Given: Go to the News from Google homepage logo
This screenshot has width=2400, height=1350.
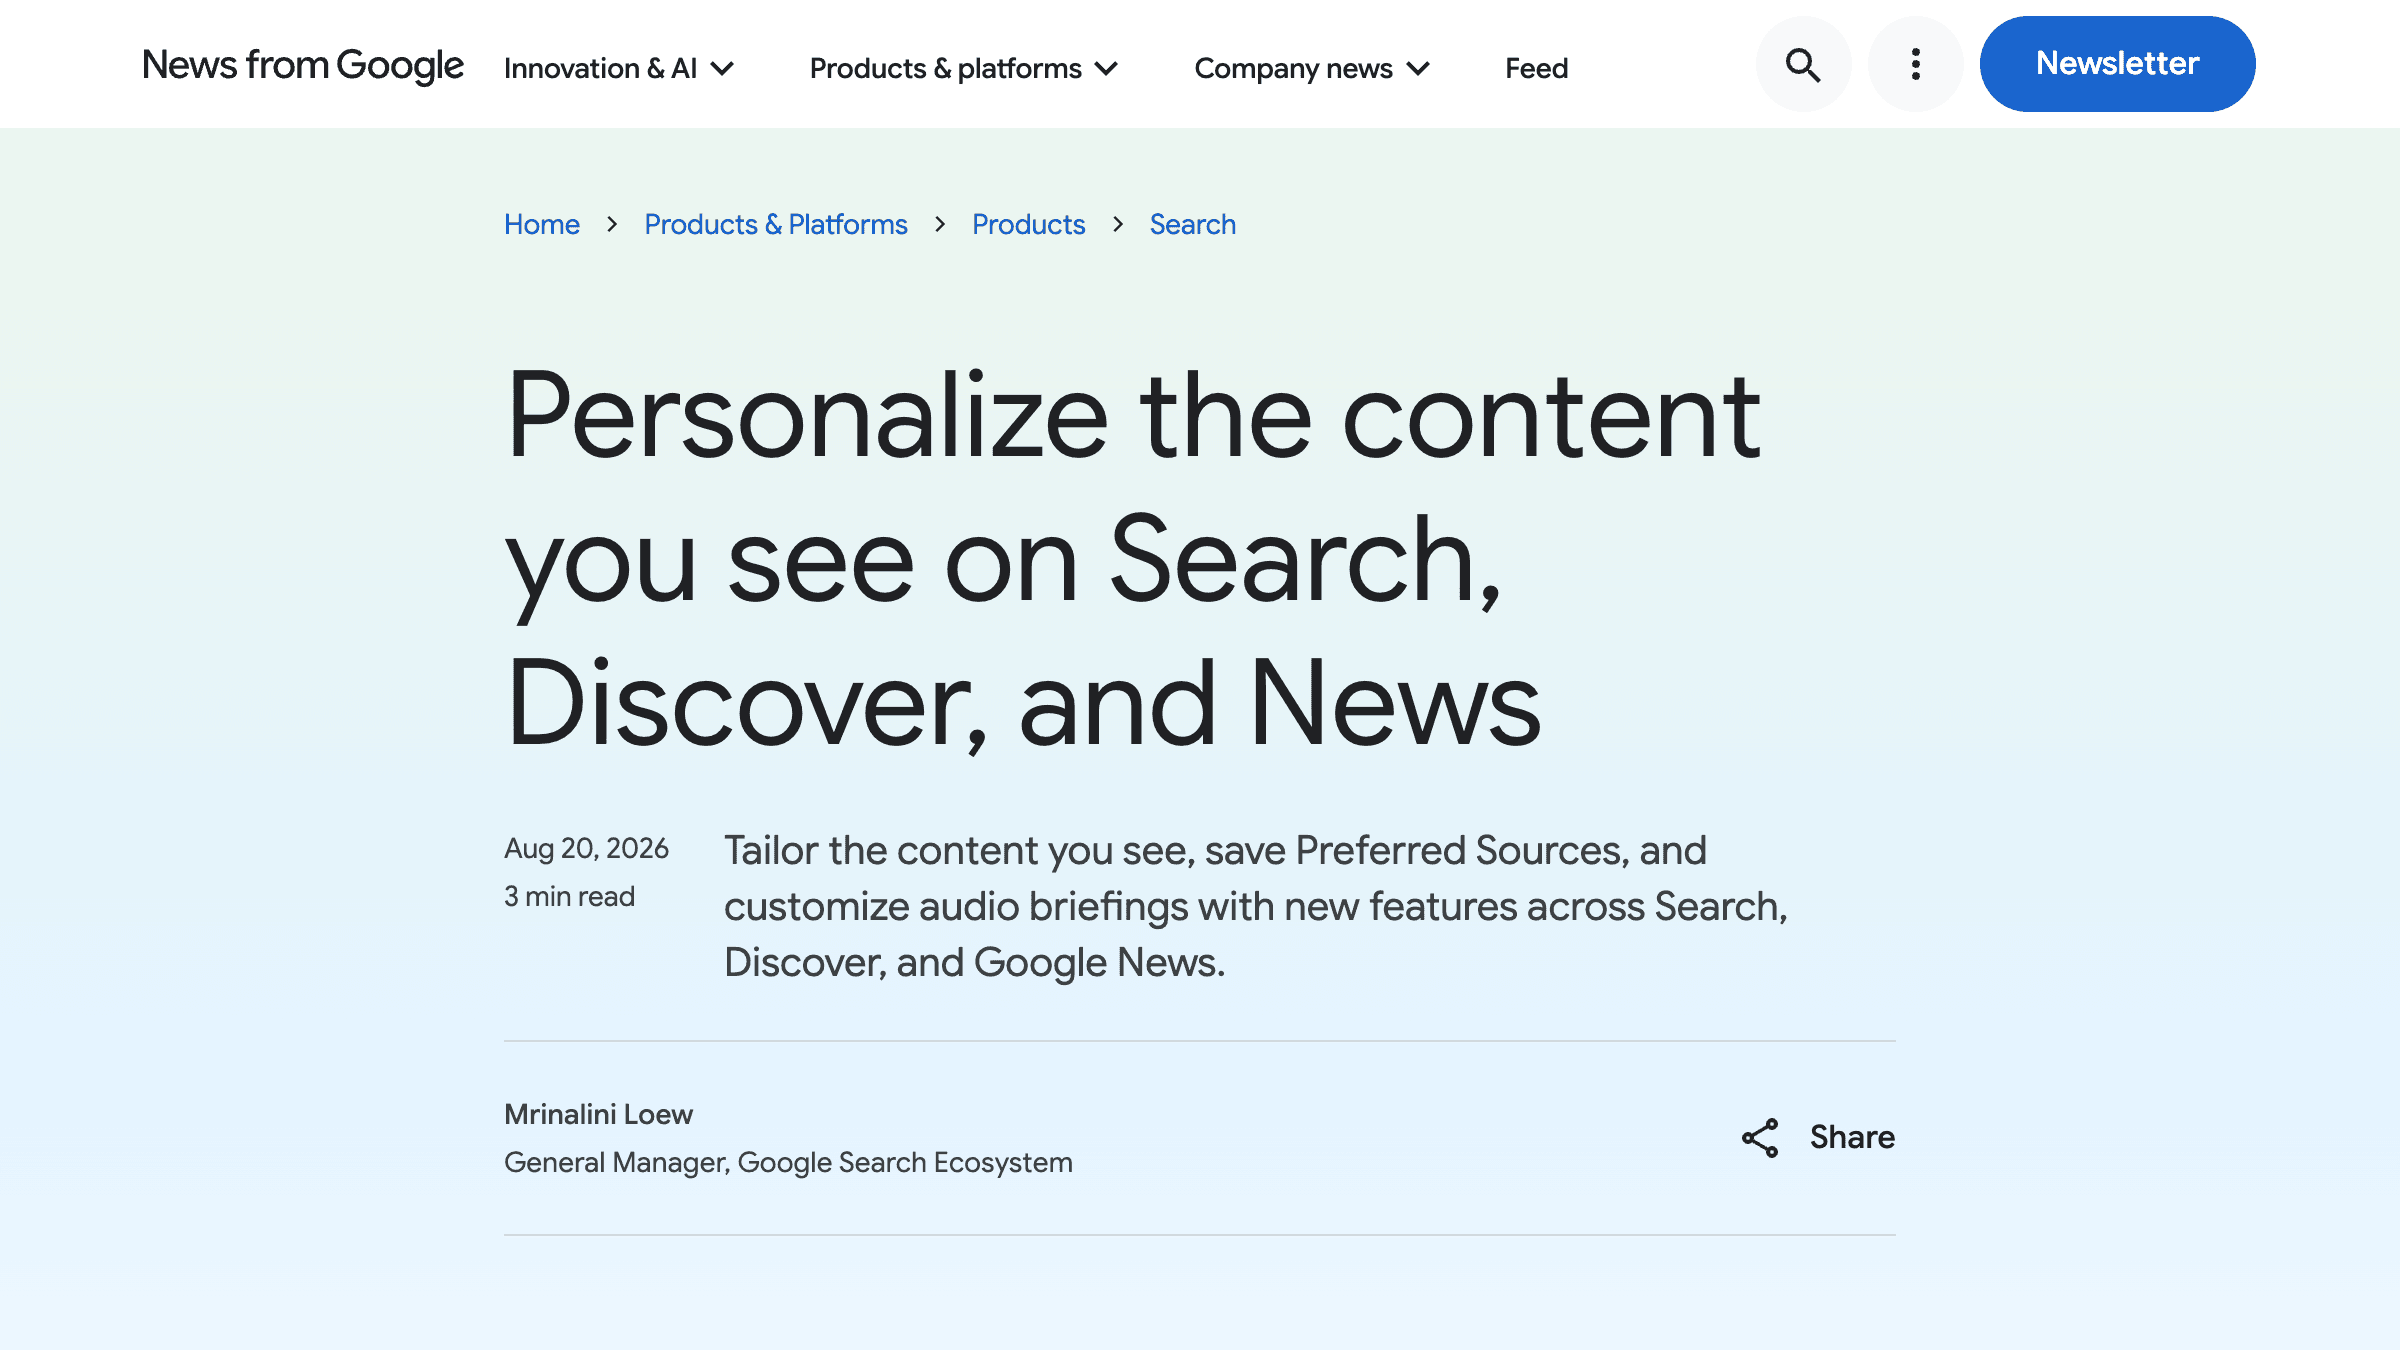Looking at the screenshot, I should (302, 66).
